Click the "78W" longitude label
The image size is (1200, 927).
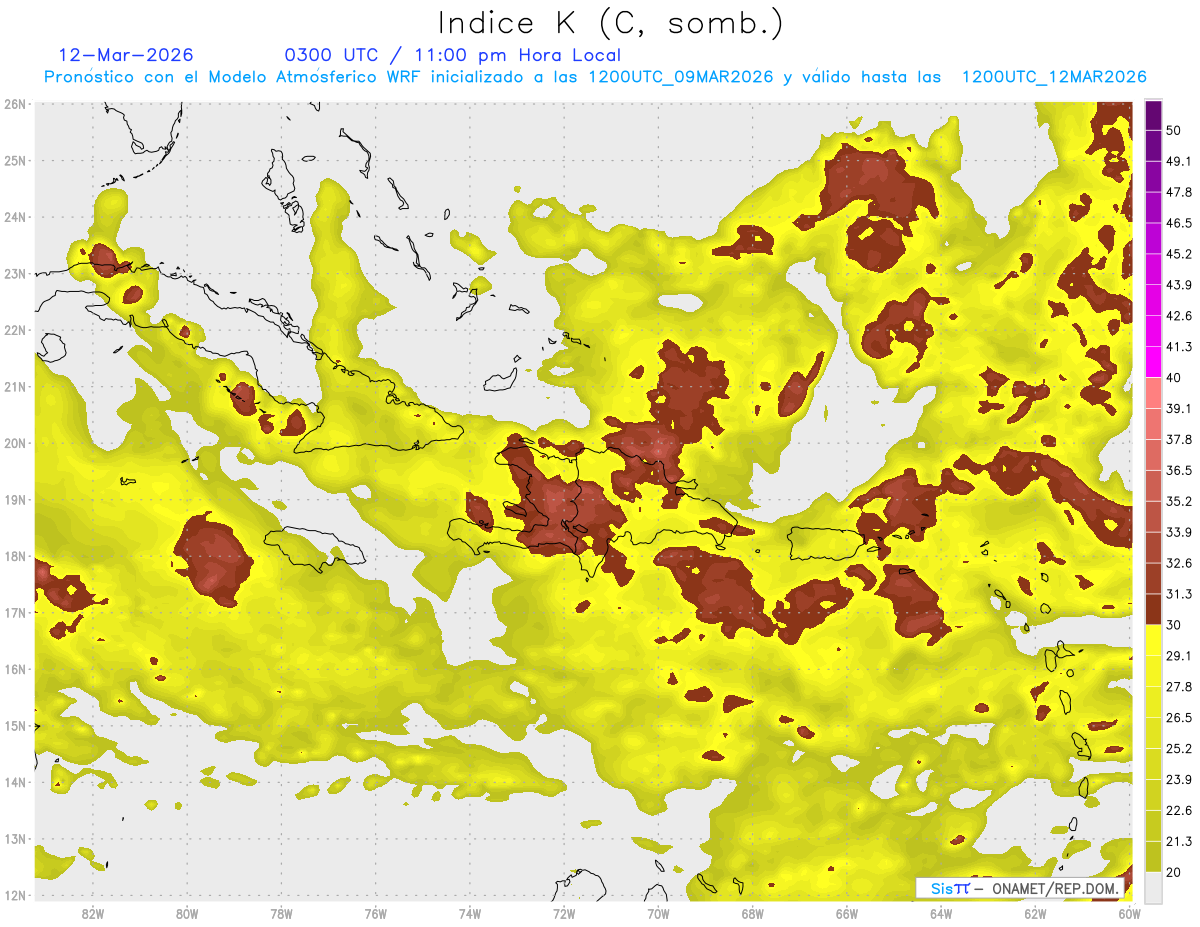281,913
